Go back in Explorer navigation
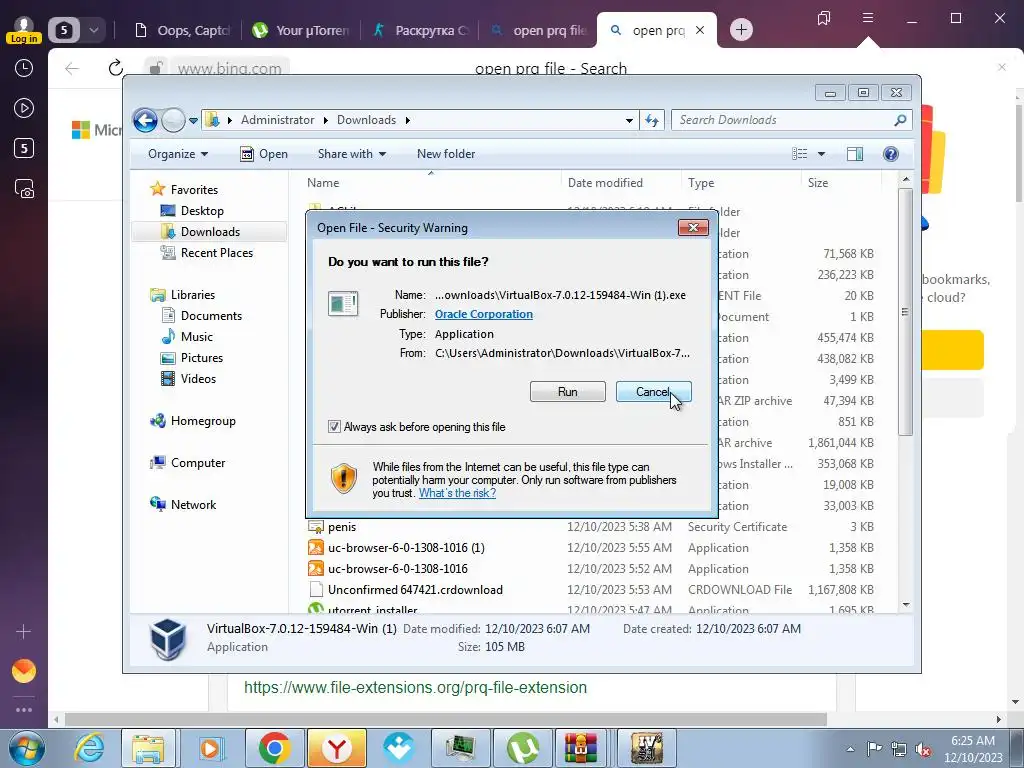 tap(145, 120)
